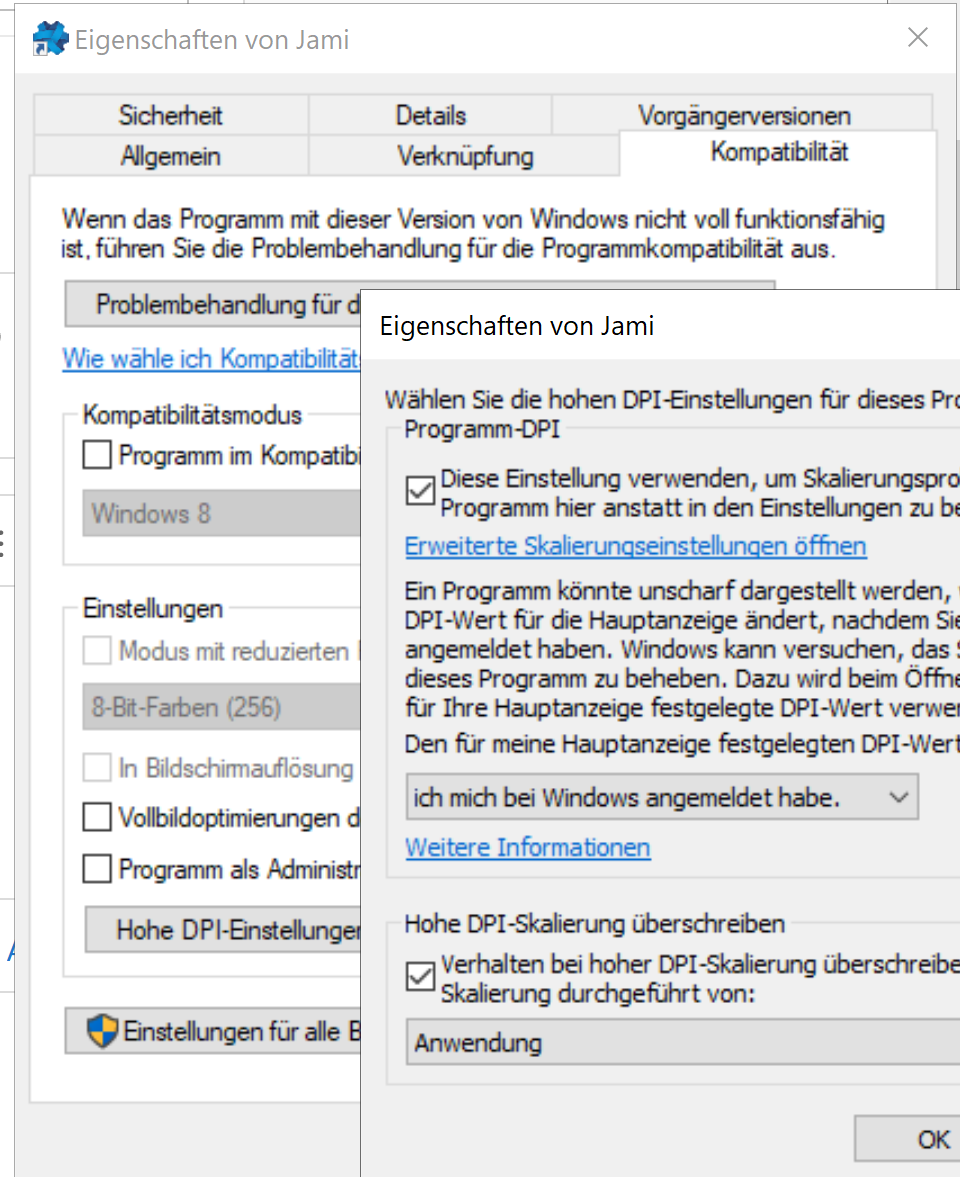This screenshot has width=960, height=1177.
Task: Click Hohe DPI-Einstellungen button
Action: point(223,929)
